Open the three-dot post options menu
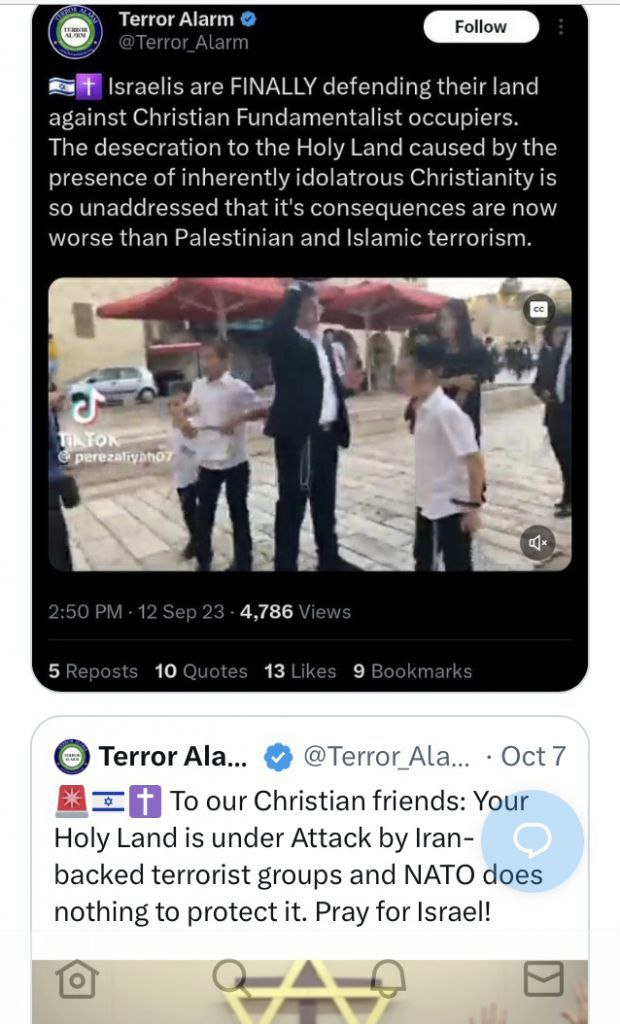620x1024 pixels. coord(561,27)
